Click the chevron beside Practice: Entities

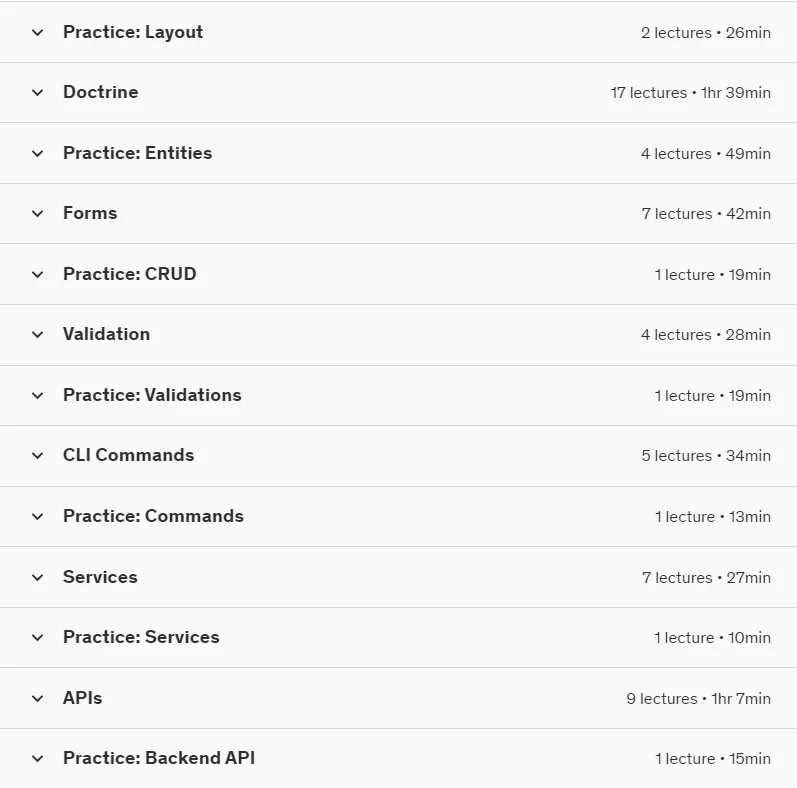click(x=37, y=154)
